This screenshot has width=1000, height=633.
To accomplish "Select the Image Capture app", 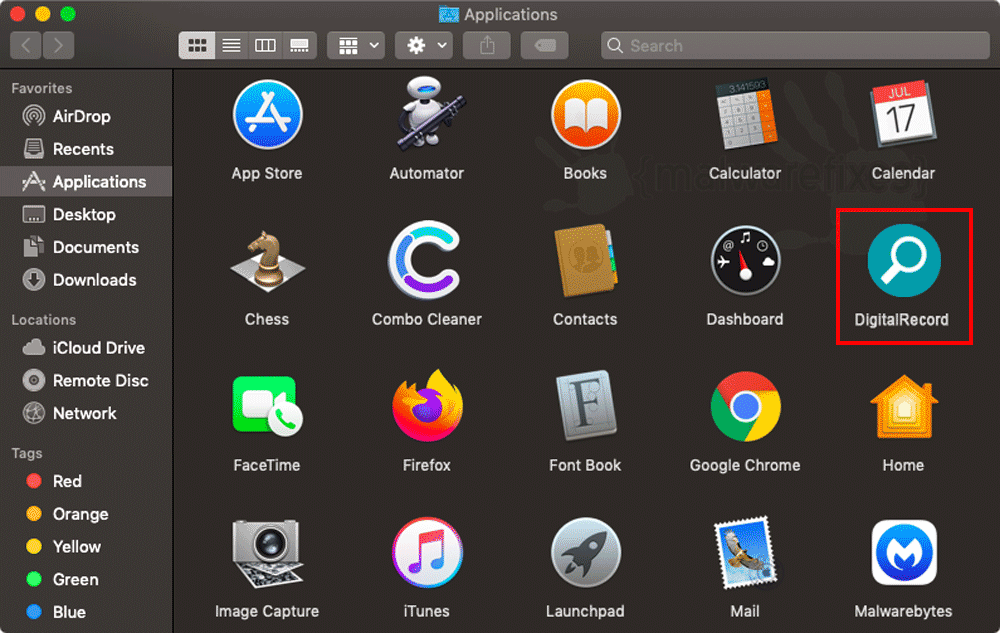I will click(x=267, y=552).
